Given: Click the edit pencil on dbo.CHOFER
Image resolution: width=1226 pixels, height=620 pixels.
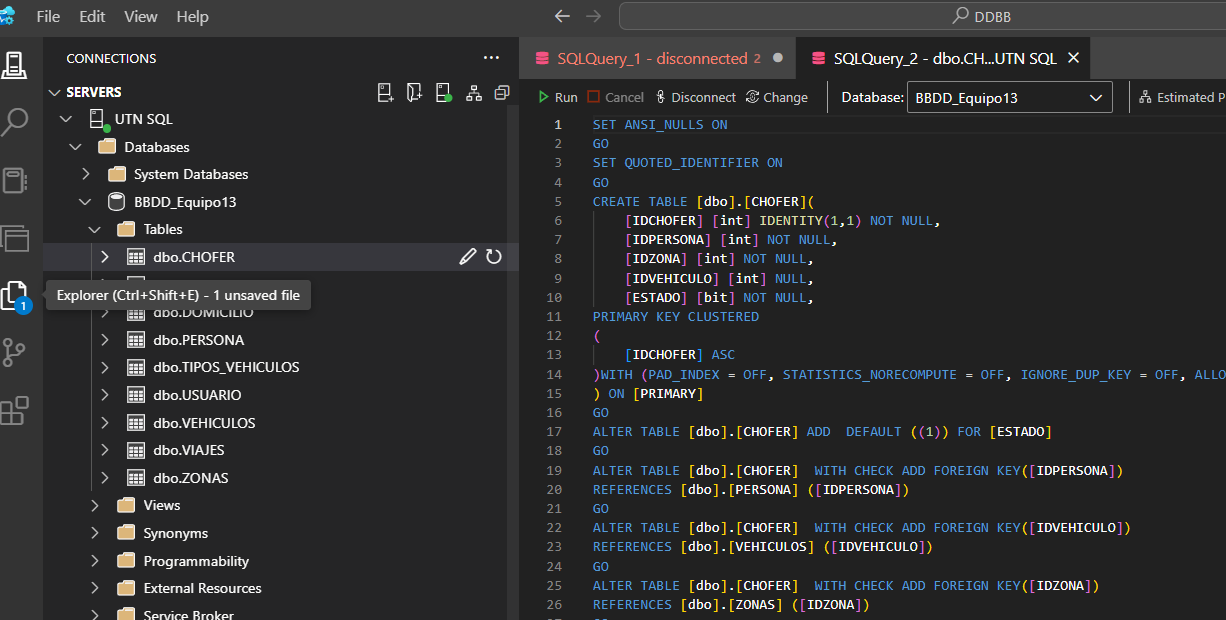Looking at the screenshot, I should coord(467,257).
